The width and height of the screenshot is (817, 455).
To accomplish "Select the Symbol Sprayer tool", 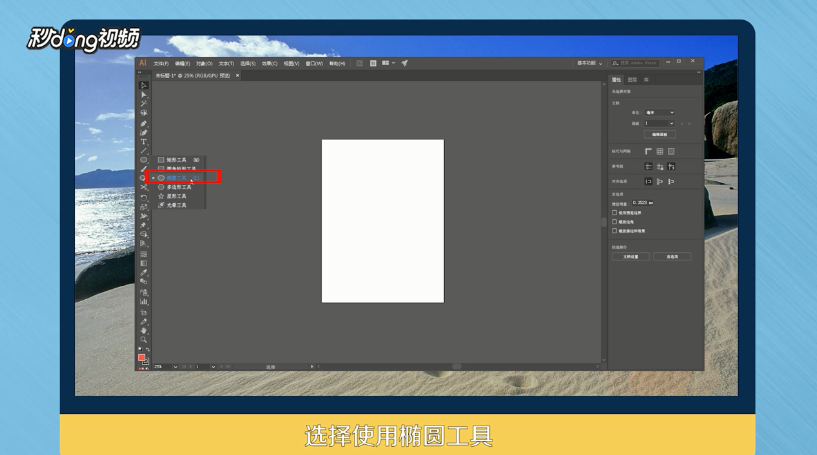I will [x=144, y=292].
